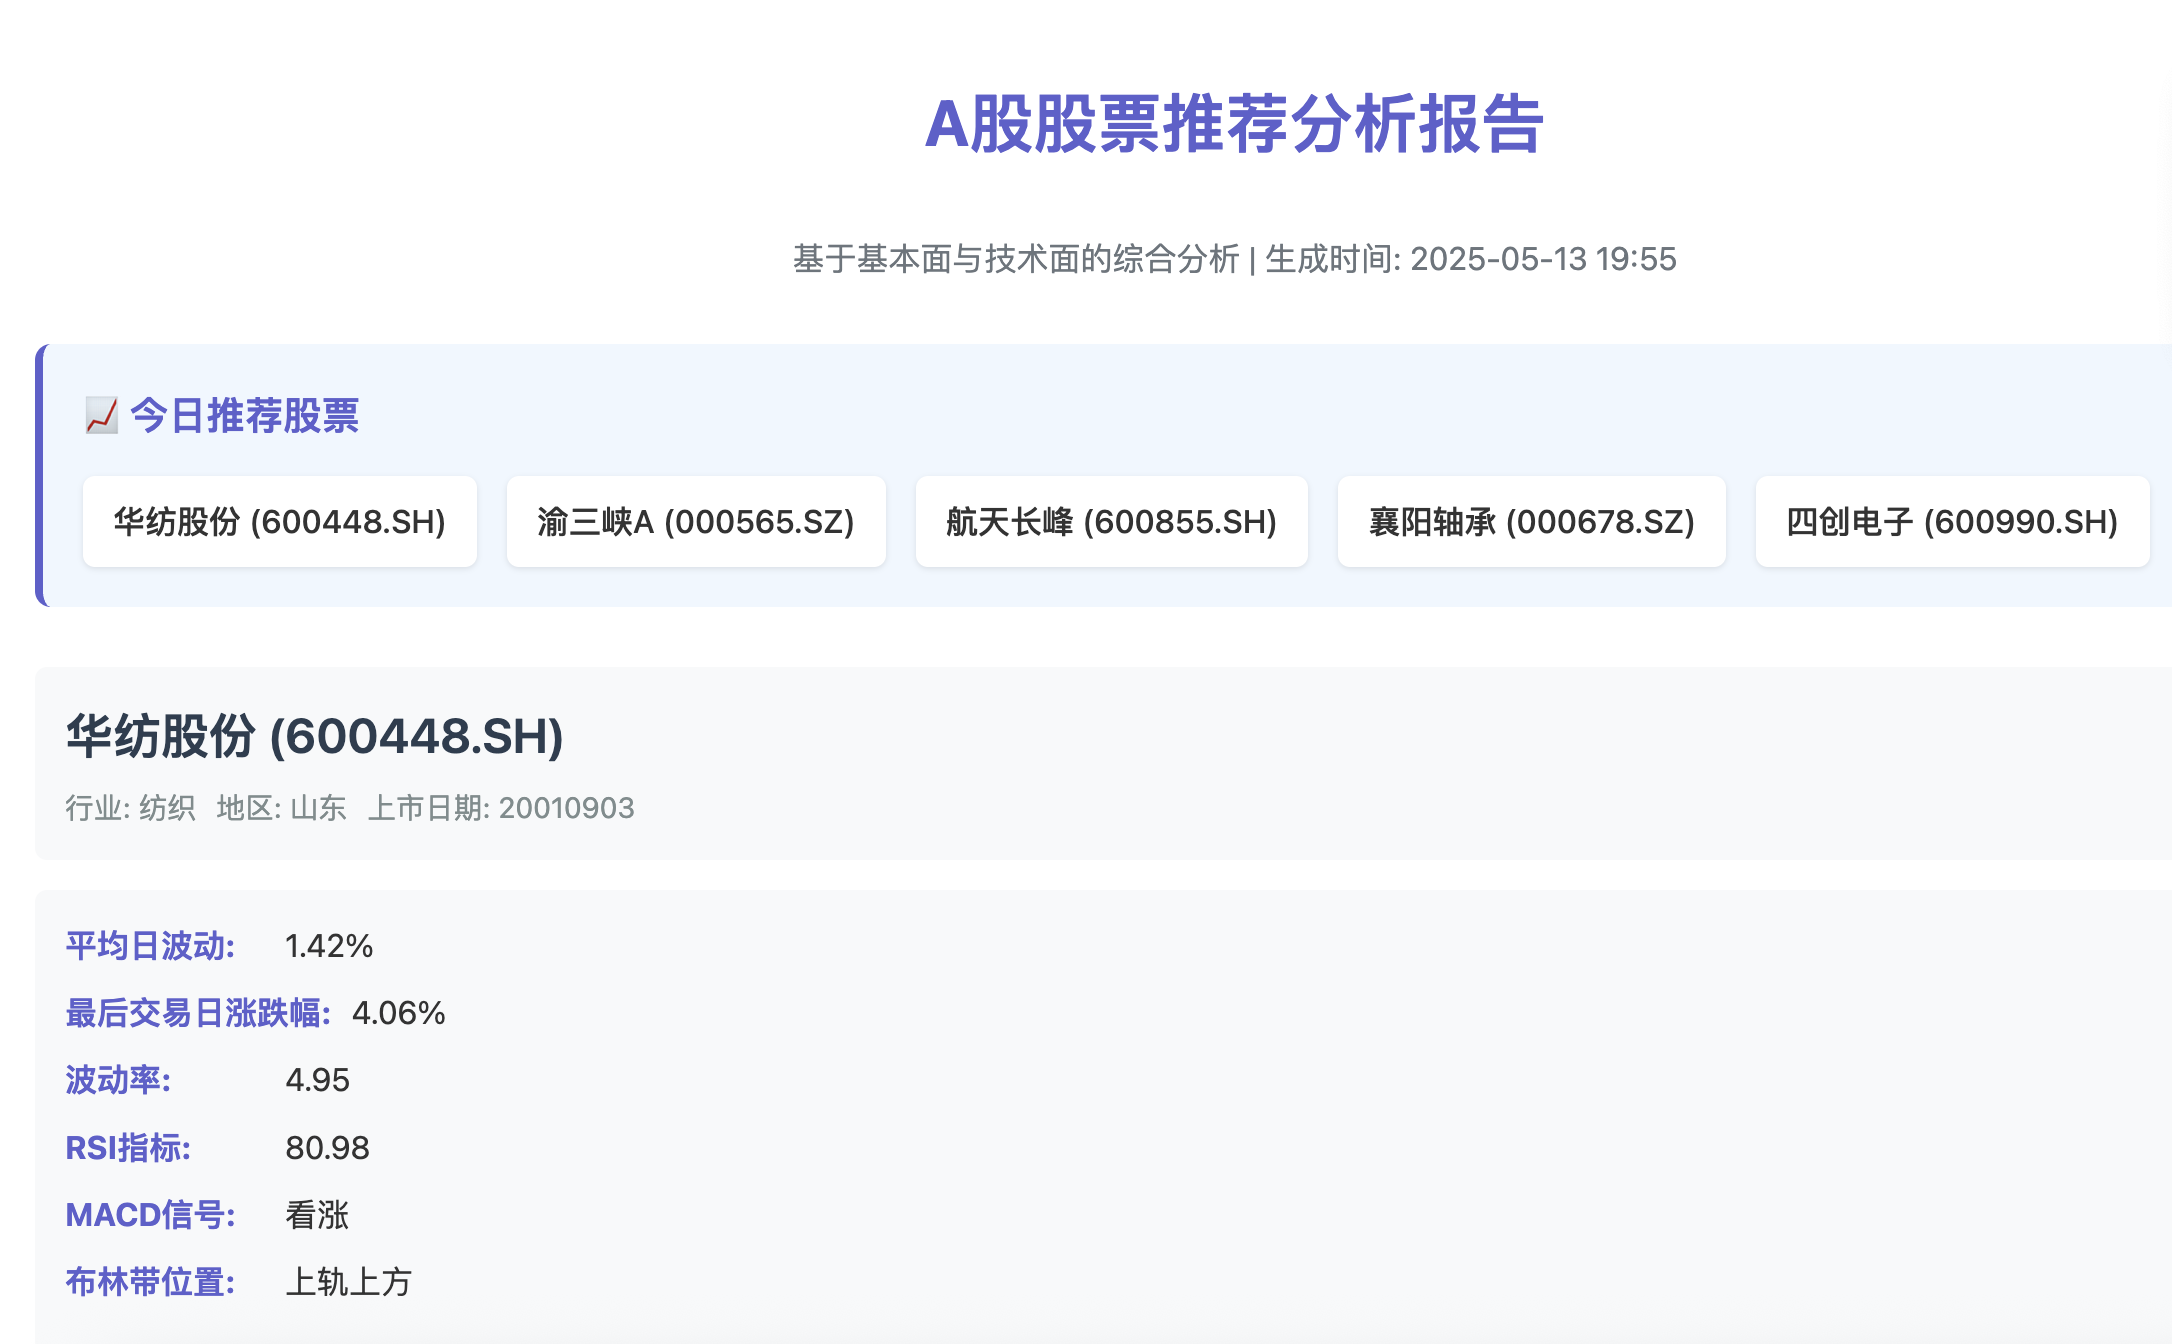Choose the 襄阳轴承 (000678.SZ) stock chip
This screenshot has height=1344, width=2172.
pyautogui.click(x=1532, y=522)
